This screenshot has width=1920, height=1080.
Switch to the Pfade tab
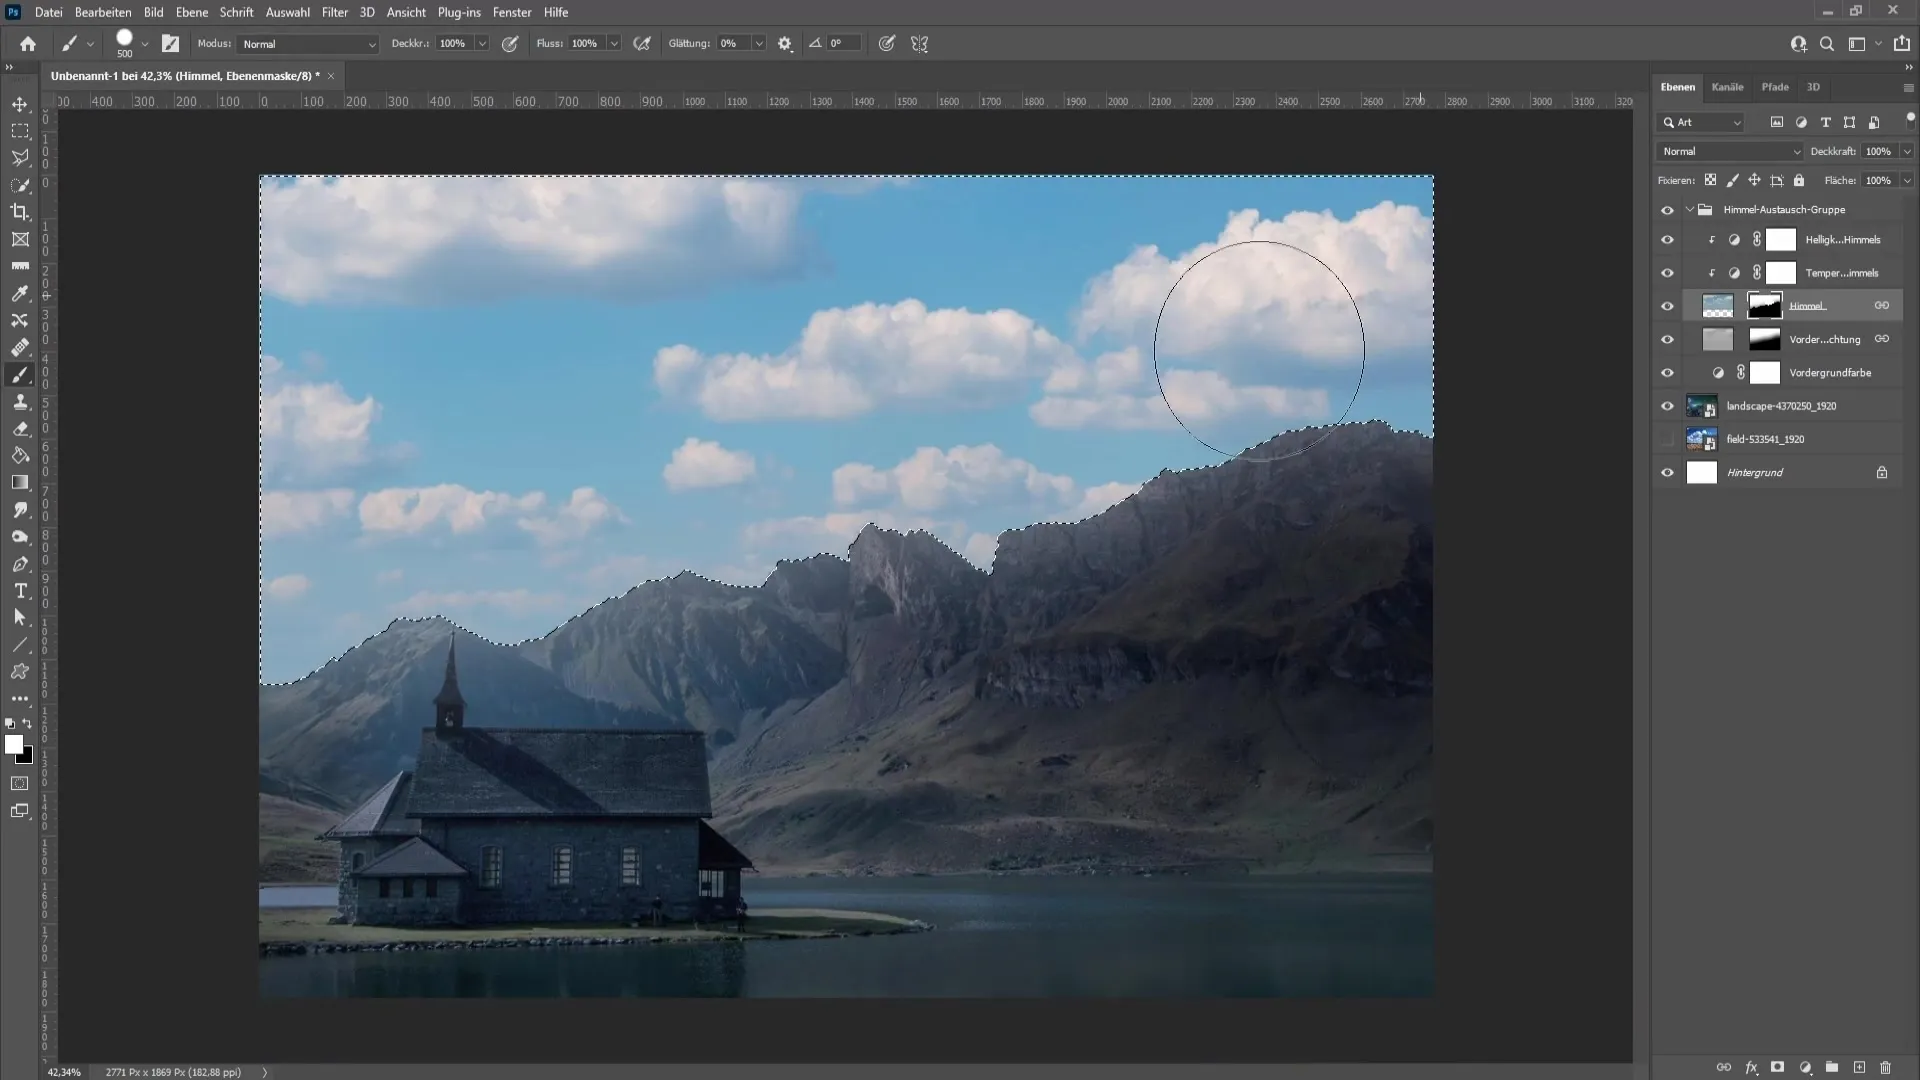(x=1775, y=87)
